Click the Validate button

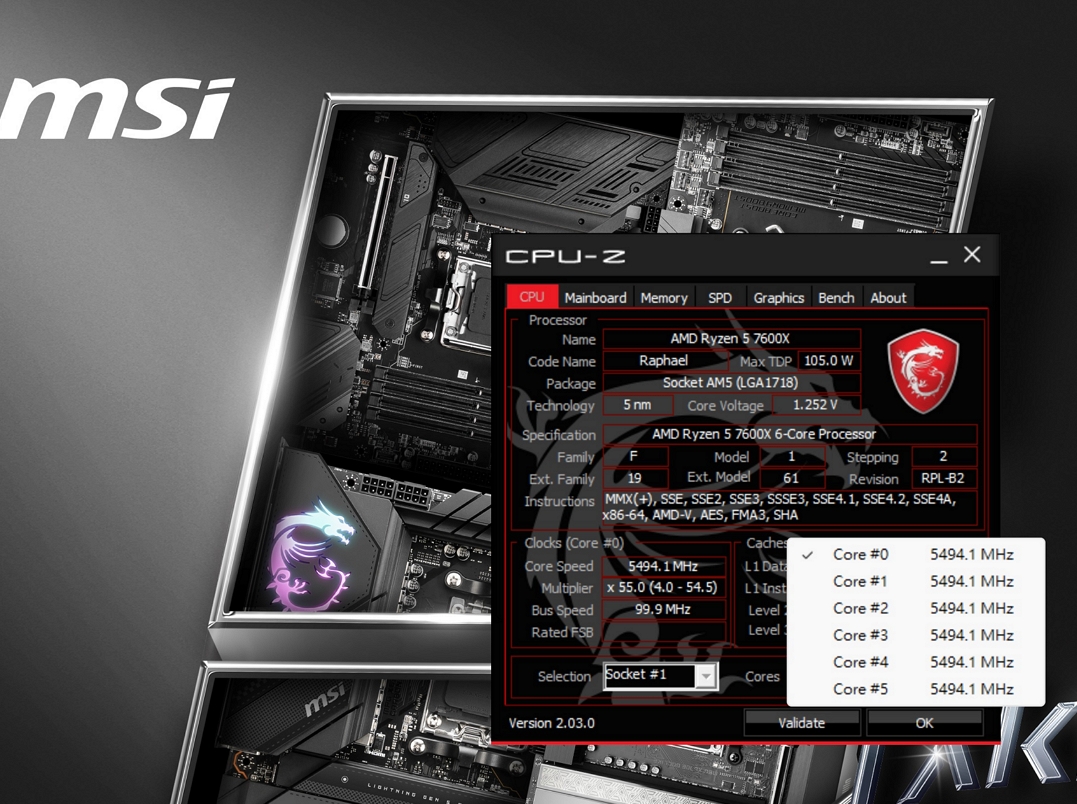(802, 722)
